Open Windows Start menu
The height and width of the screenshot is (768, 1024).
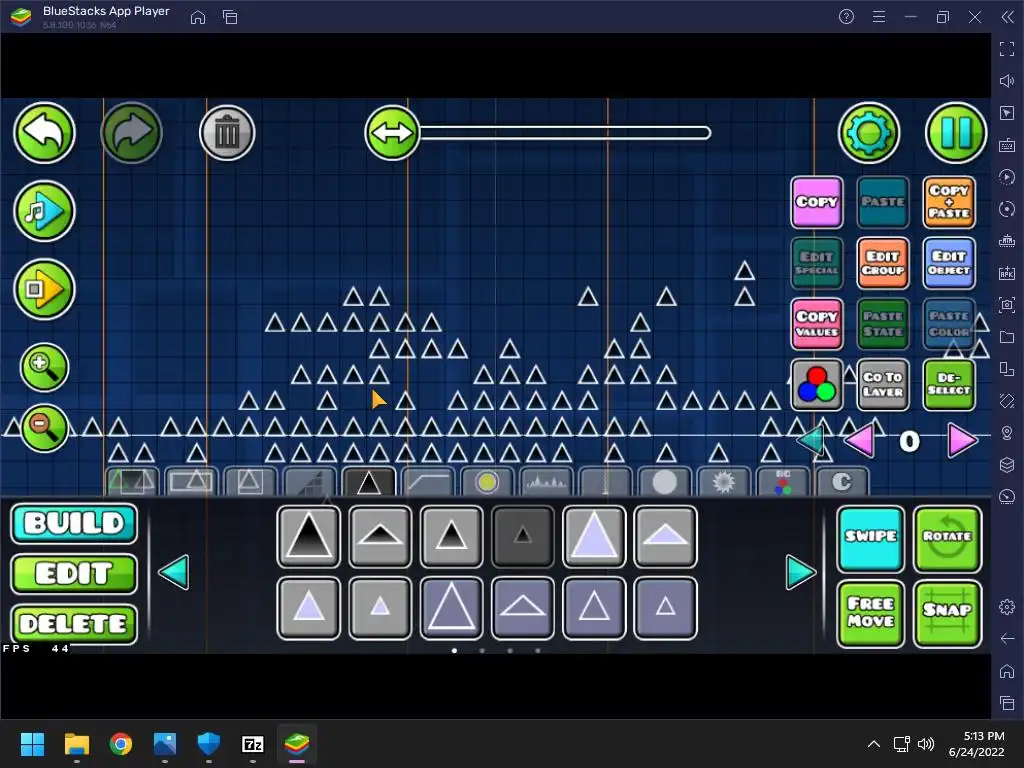(32, 744)
